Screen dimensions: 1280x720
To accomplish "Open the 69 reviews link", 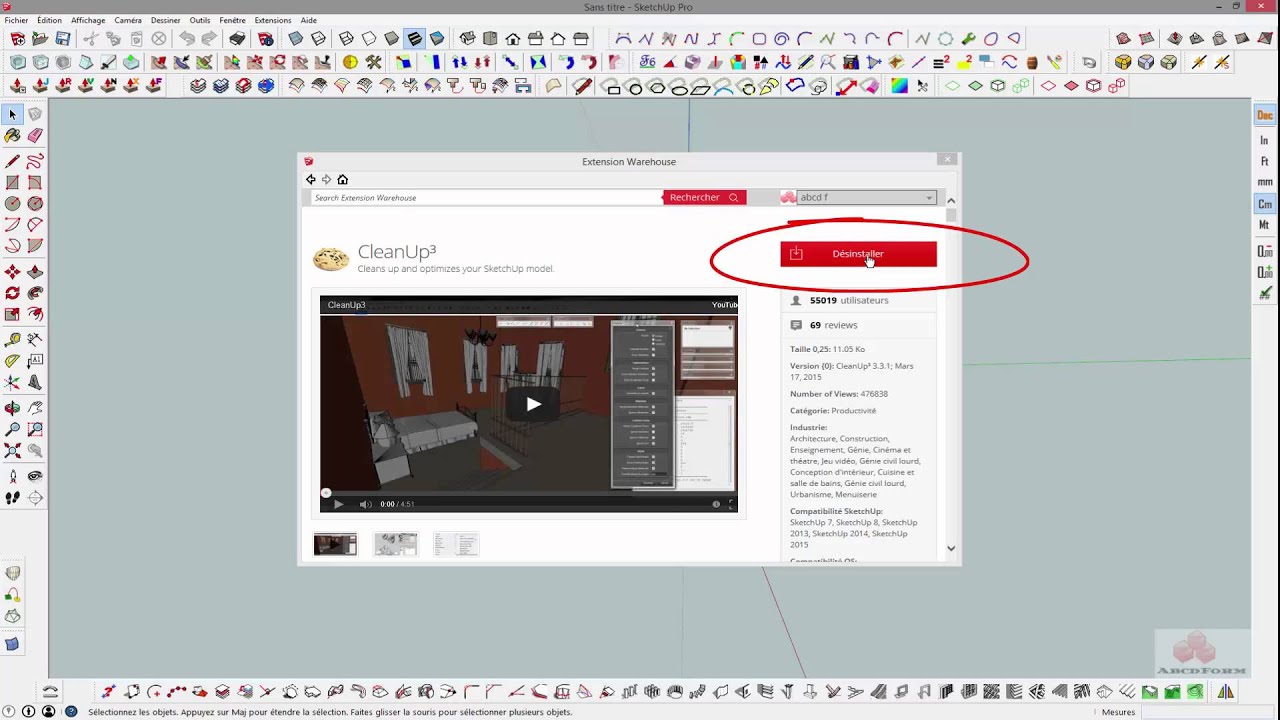I will click(833, 325).
